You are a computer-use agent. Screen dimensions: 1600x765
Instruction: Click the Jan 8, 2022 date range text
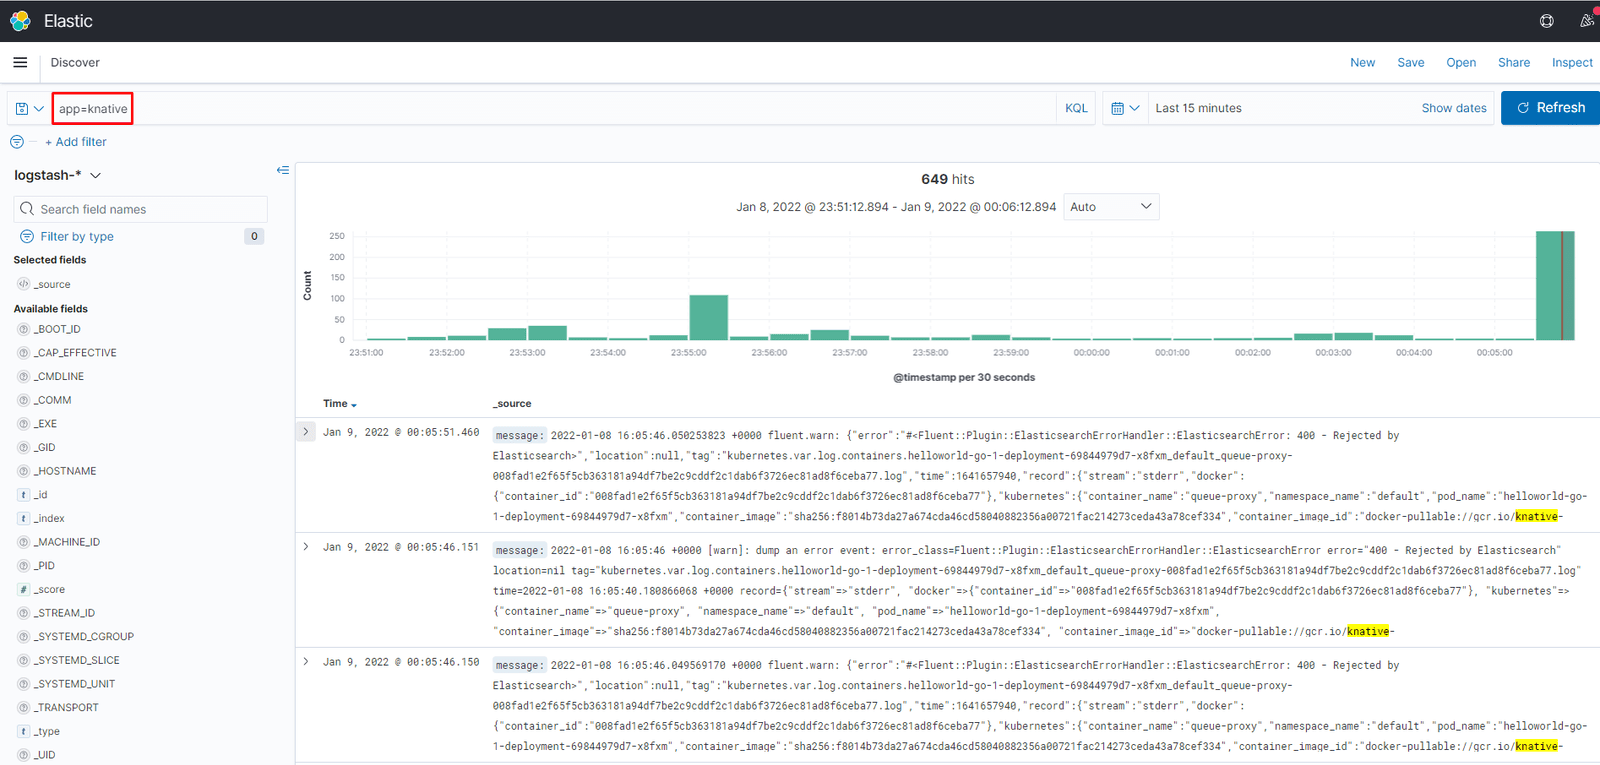coord(896,207)
